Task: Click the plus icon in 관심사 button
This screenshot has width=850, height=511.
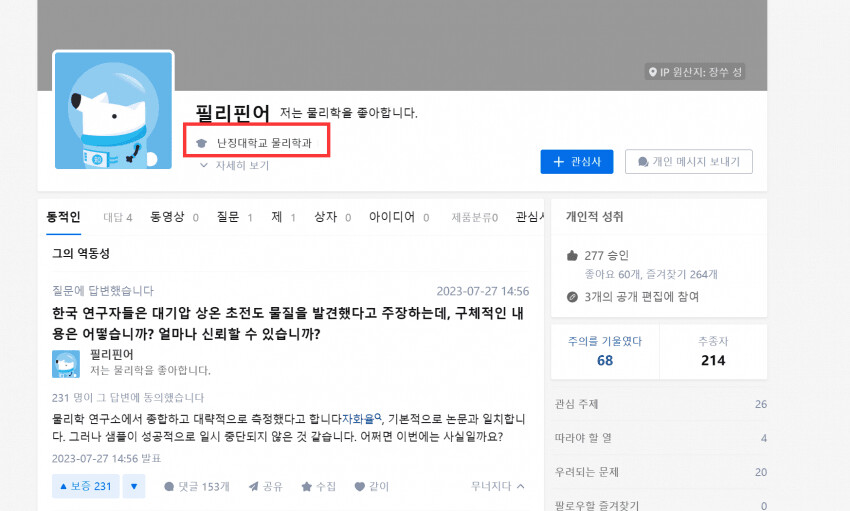Action: (558, 161)
